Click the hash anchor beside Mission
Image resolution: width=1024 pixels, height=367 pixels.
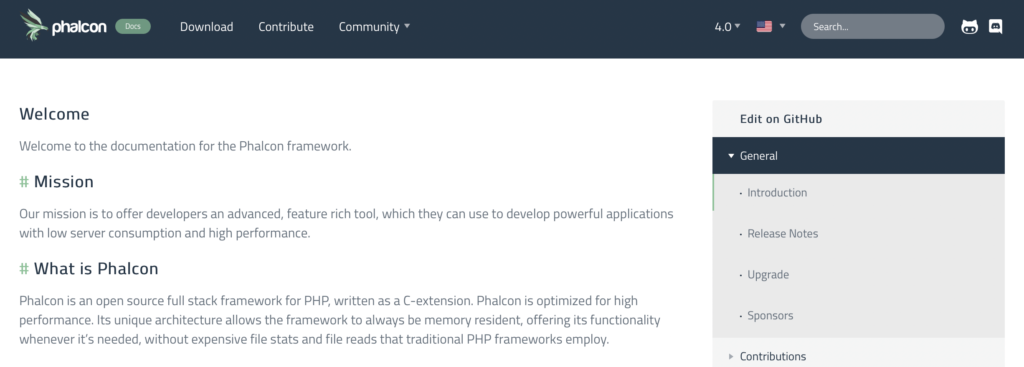[24, 182]
